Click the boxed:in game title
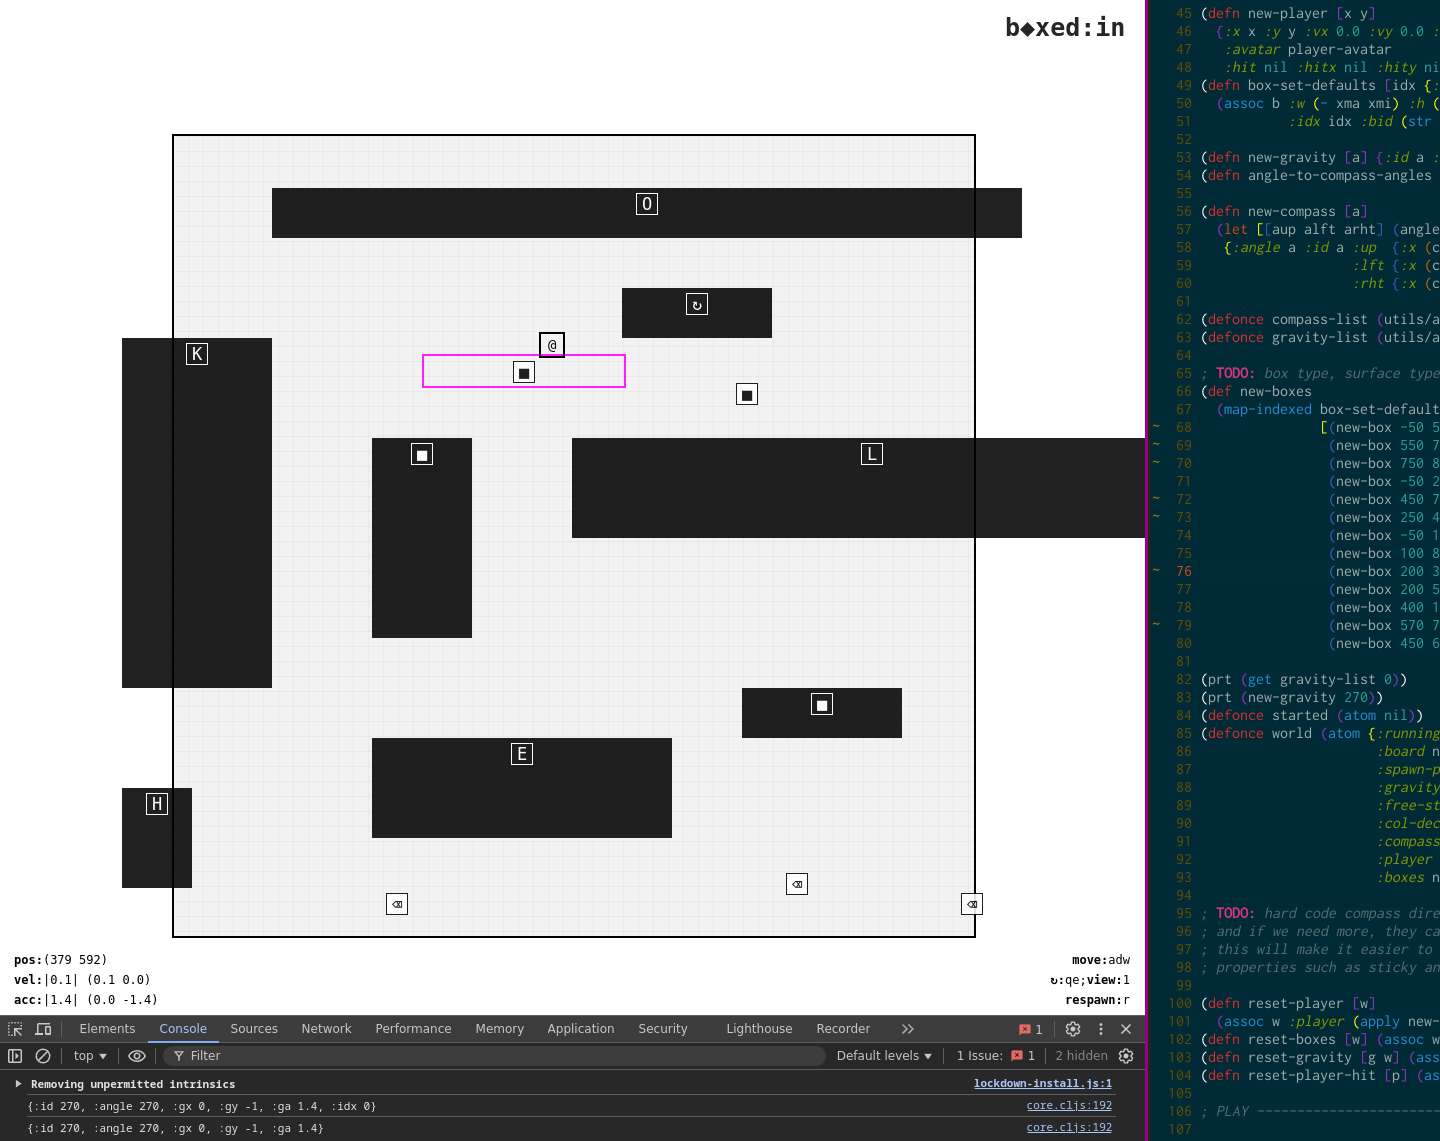 (x=1065, y=27)
